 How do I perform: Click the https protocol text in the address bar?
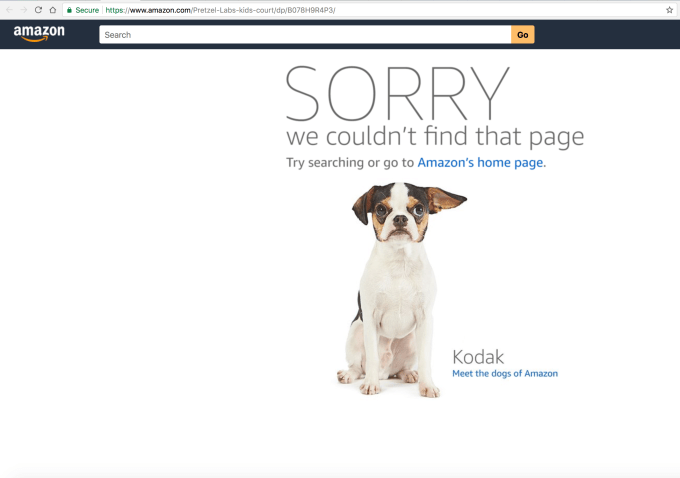pyautogui.click(x=114, y=10)
